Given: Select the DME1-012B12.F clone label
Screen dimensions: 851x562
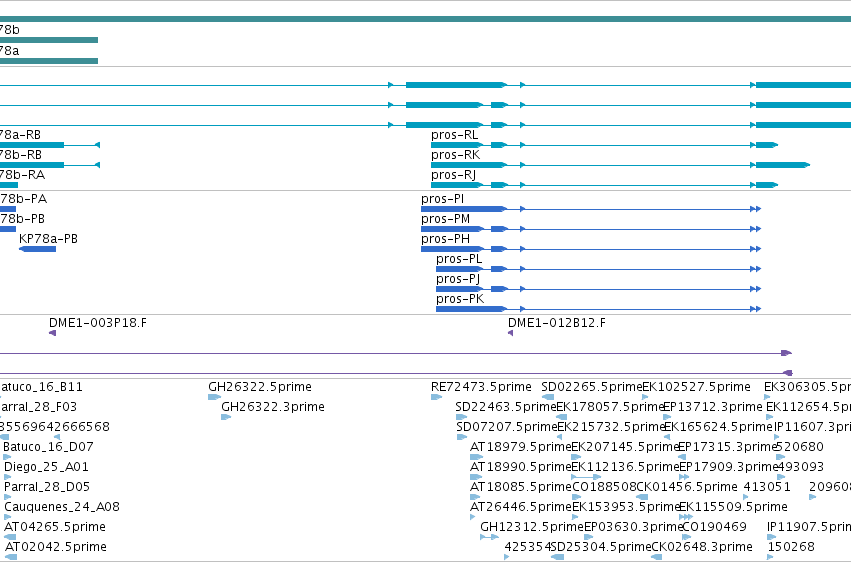Looking at the screenshot, I should (557, 323).
